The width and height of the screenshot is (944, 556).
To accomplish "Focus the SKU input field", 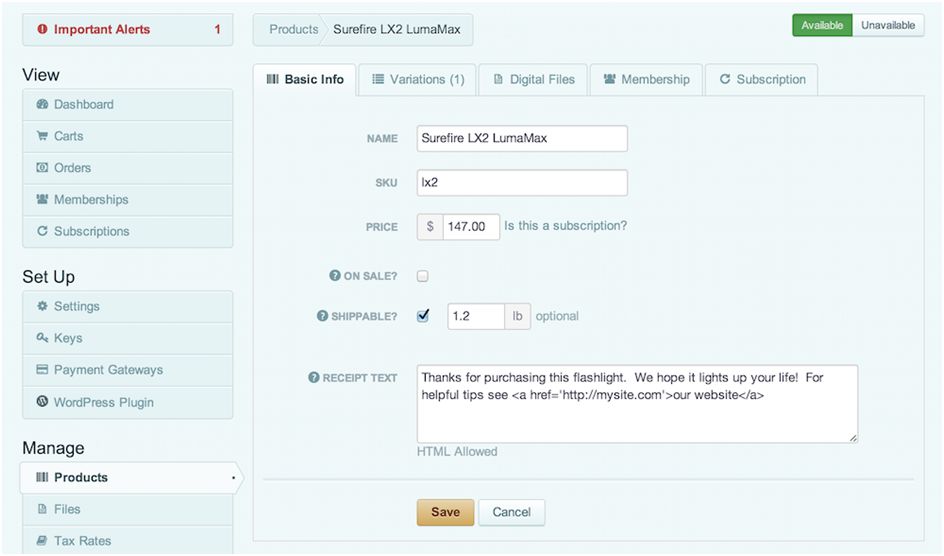I will click(522, 183).
